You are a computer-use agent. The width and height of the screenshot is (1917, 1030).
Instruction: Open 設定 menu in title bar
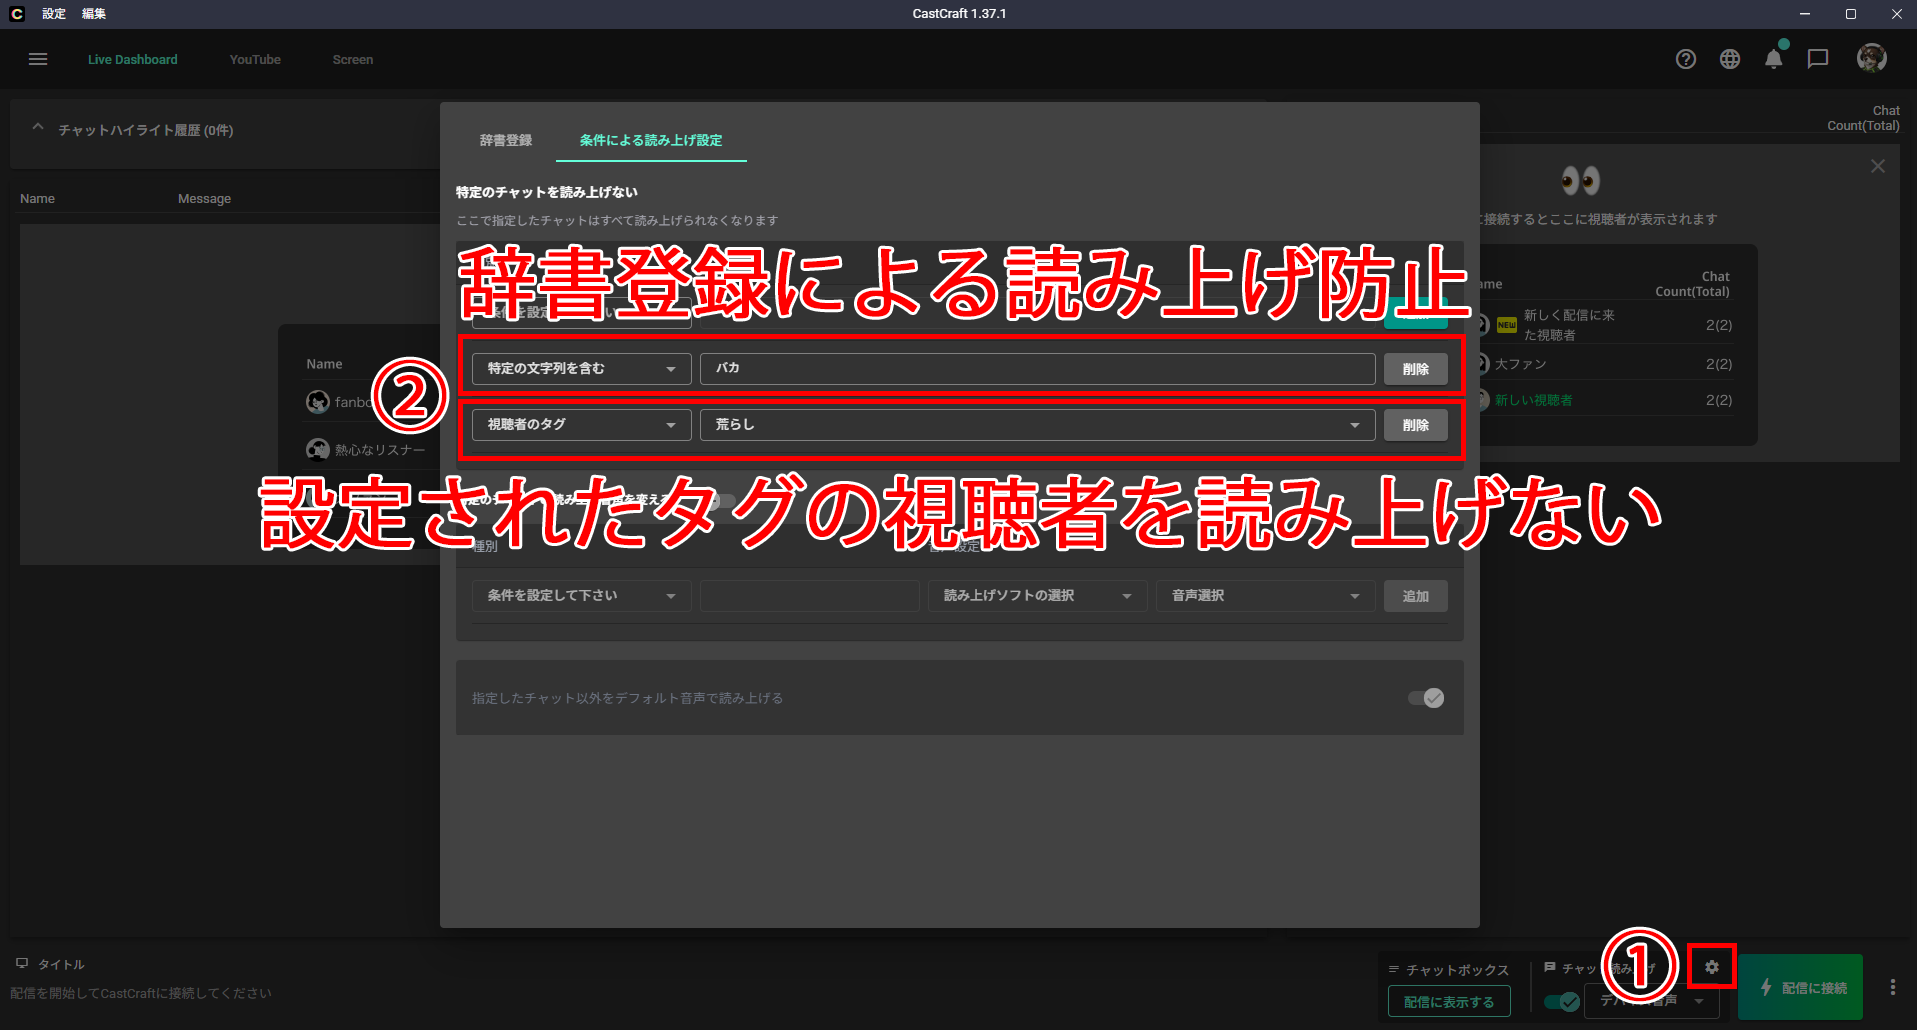pos(54,14)
